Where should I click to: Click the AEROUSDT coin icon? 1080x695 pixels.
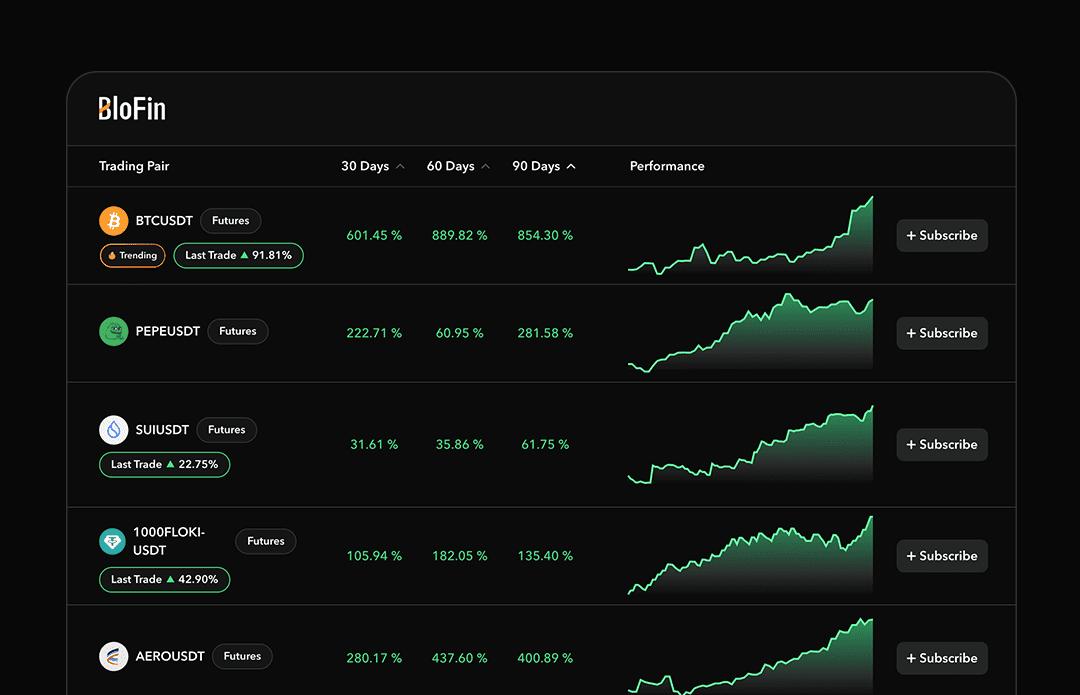(x=113, y=656)
